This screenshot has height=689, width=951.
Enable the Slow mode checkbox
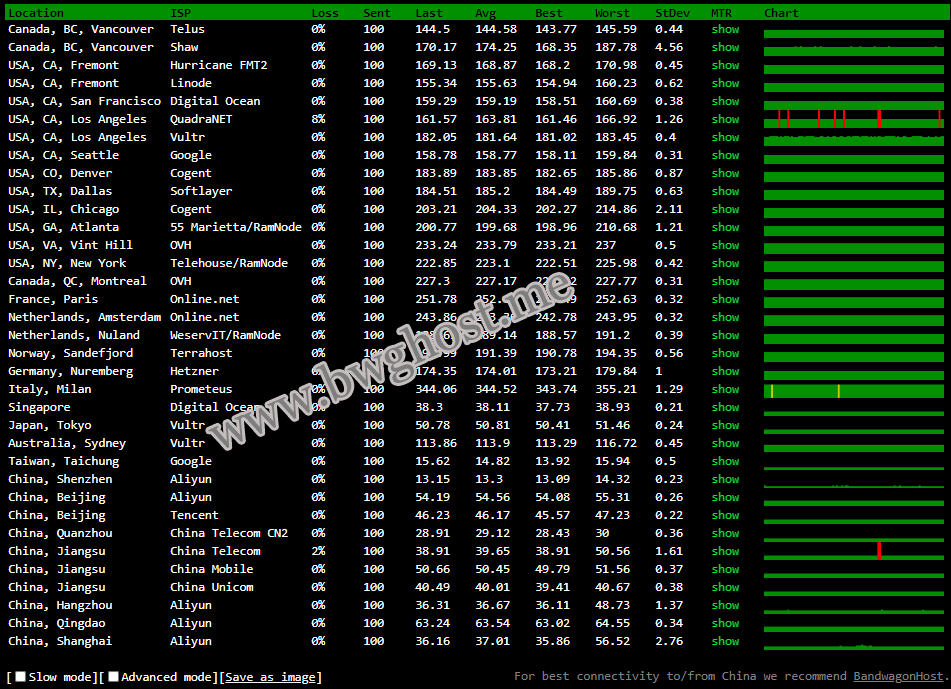(x=21, y=676)
